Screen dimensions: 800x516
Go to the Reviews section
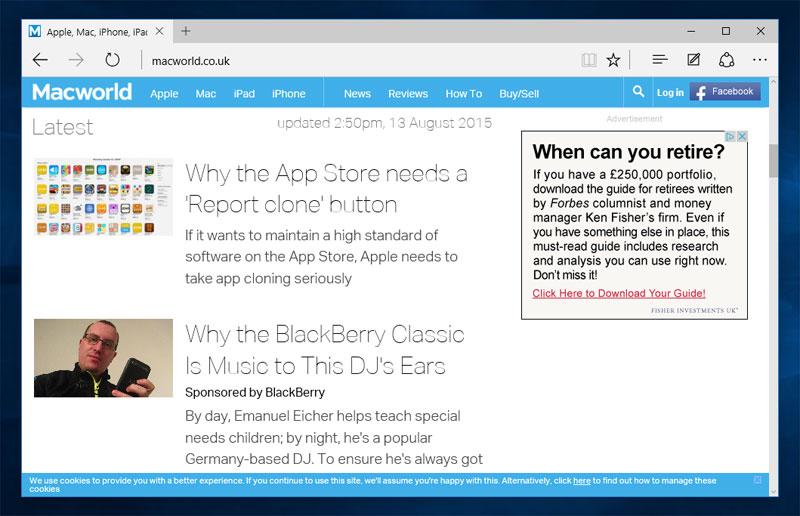pos(408,94)
